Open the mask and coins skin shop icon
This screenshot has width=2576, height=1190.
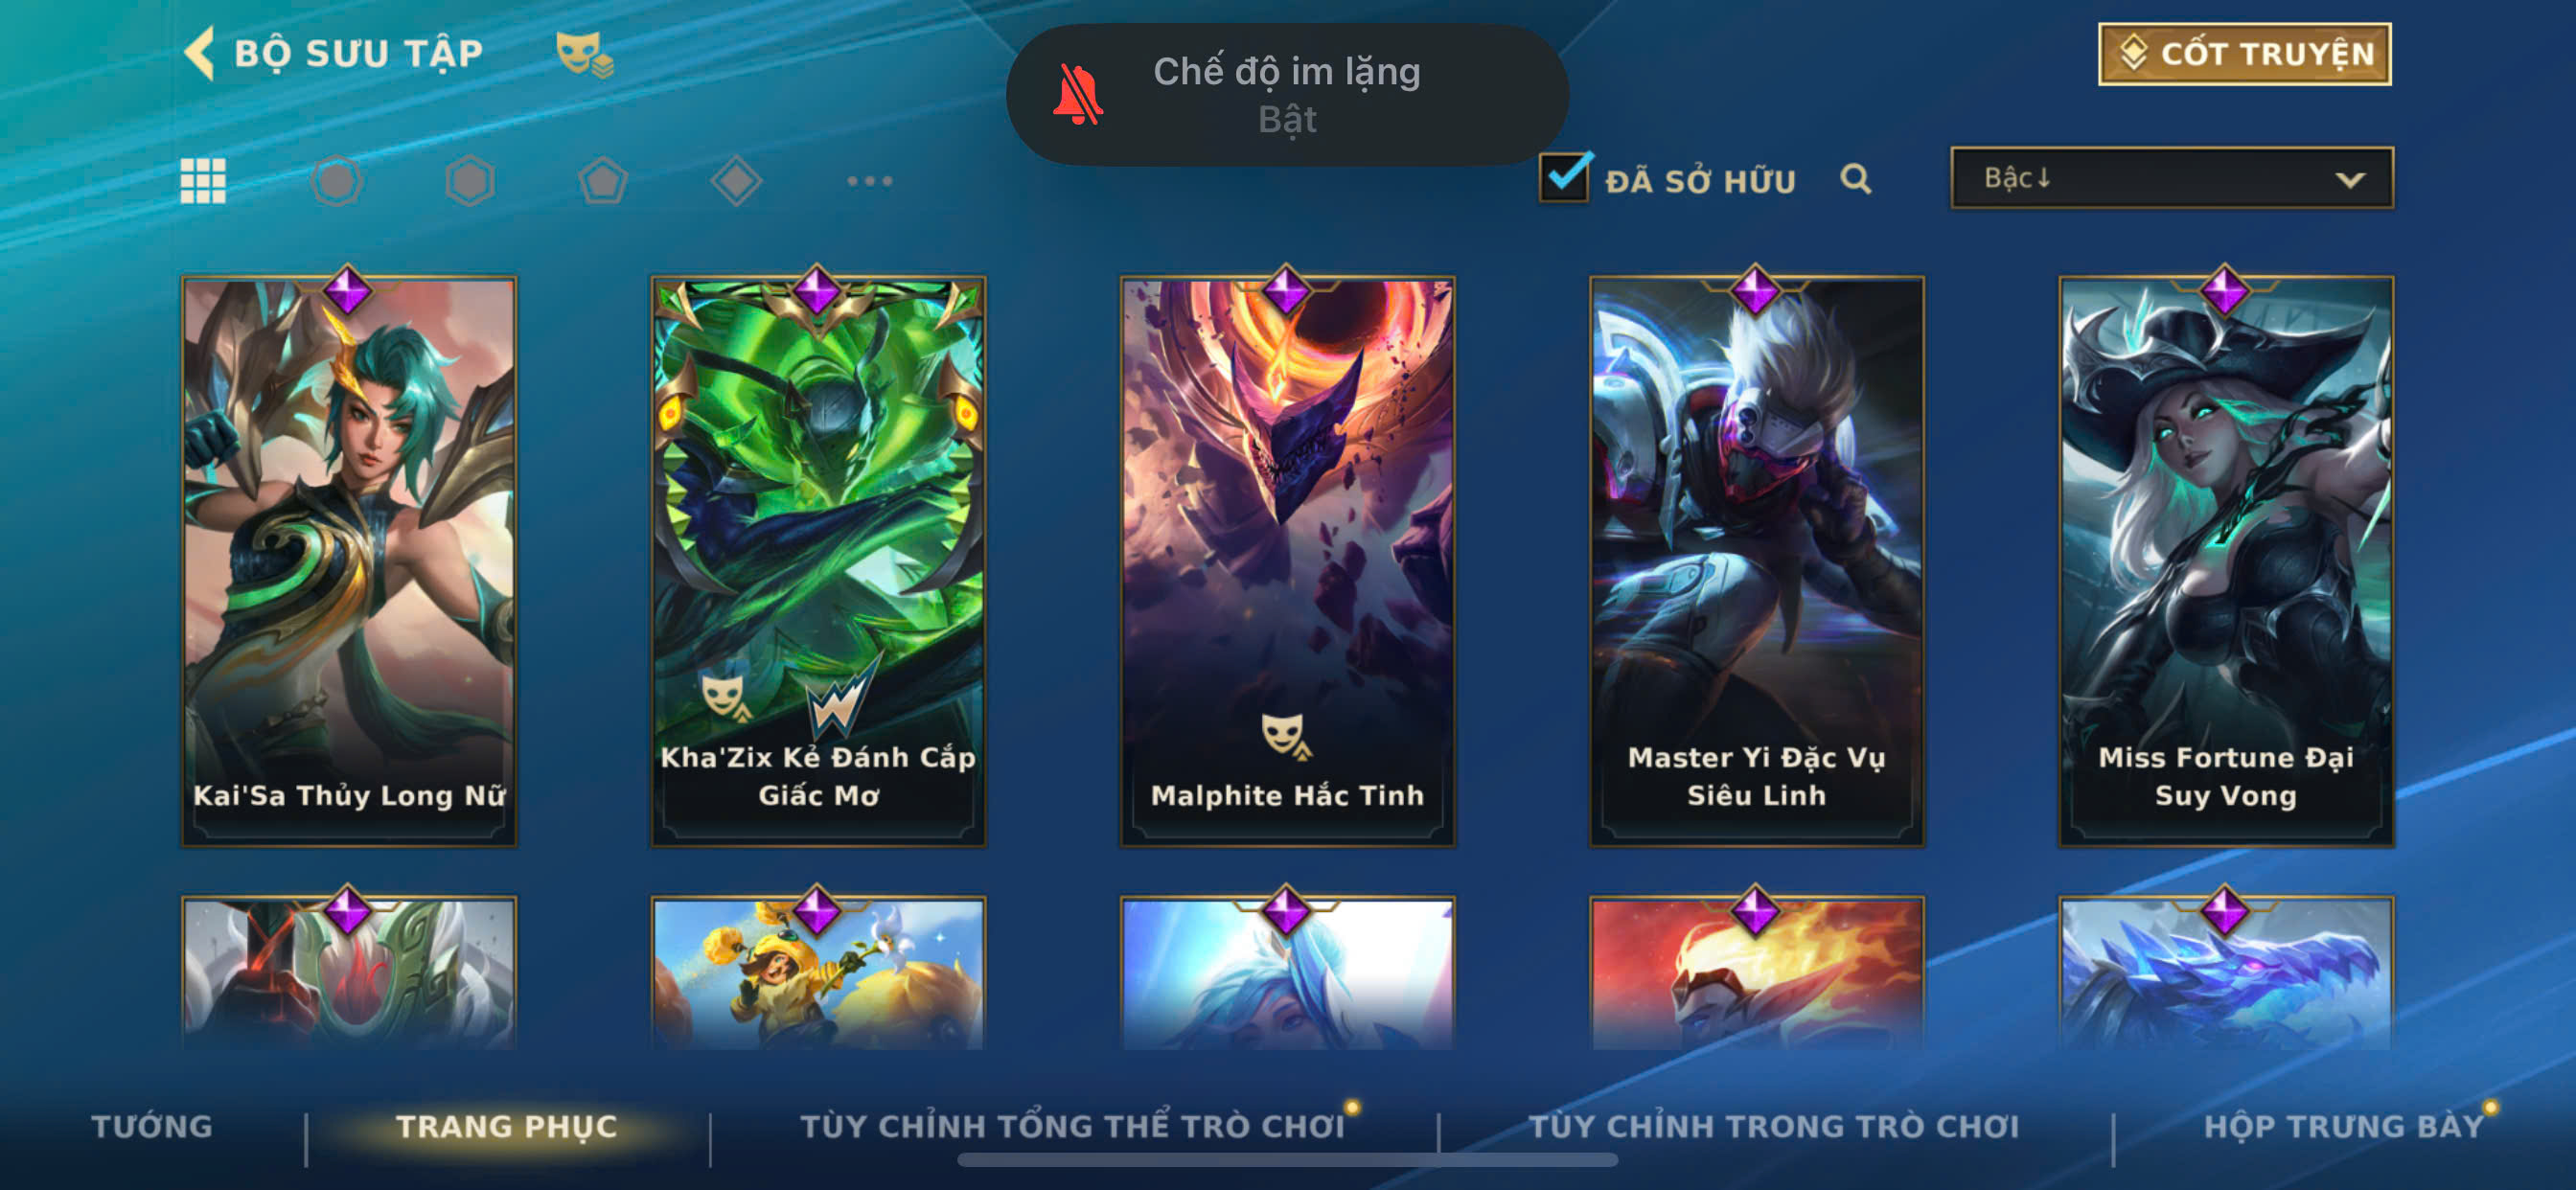click(x=584, y=54)
